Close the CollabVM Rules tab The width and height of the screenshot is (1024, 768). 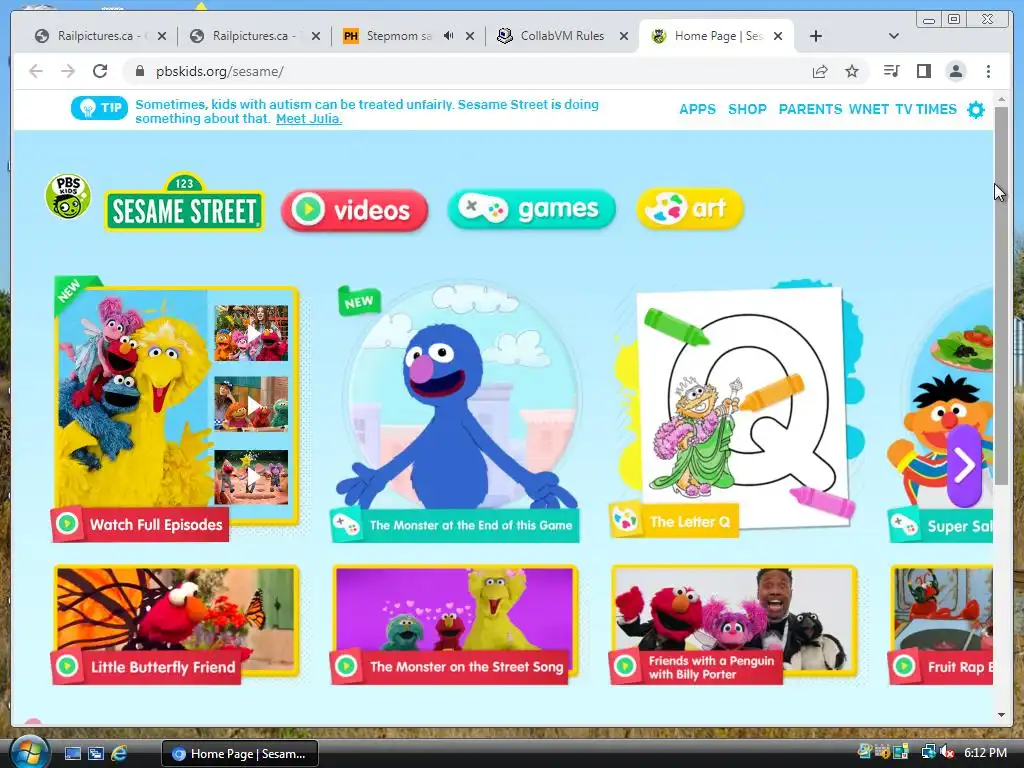coord(624,36)
